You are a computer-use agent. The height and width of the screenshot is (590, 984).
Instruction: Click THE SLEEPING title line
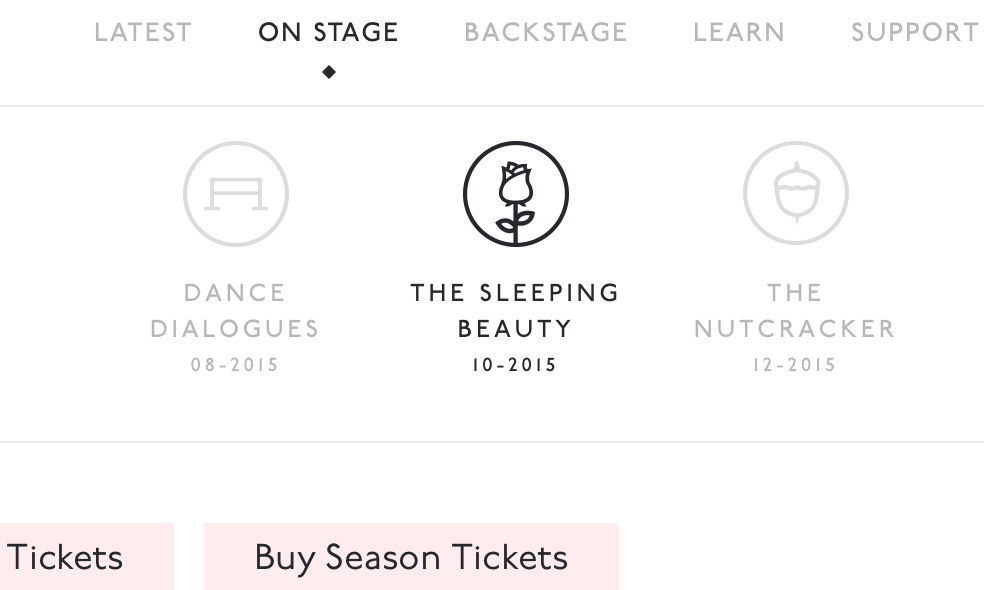(x=515, y=293)
